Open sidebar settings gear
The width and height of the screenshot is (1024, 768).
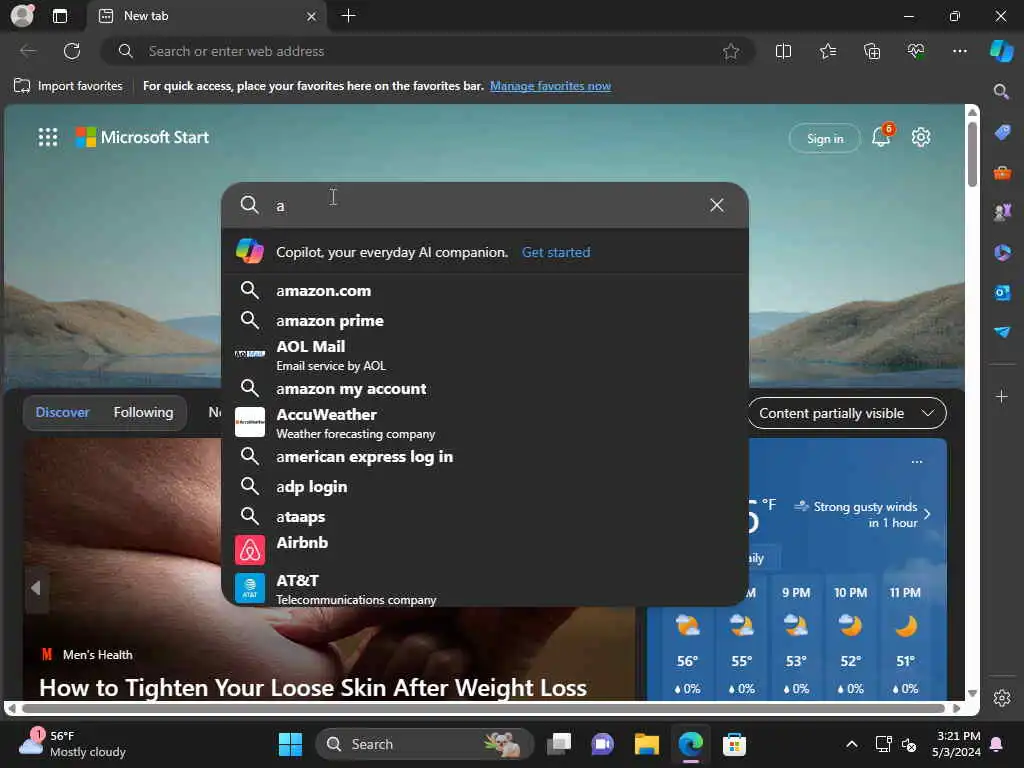click(x=1002, y=698)
